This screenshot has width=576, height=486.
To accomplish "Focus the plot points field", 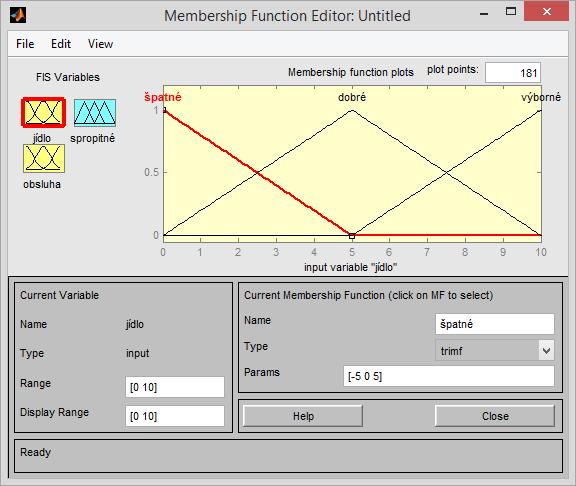I will (513, 73).
